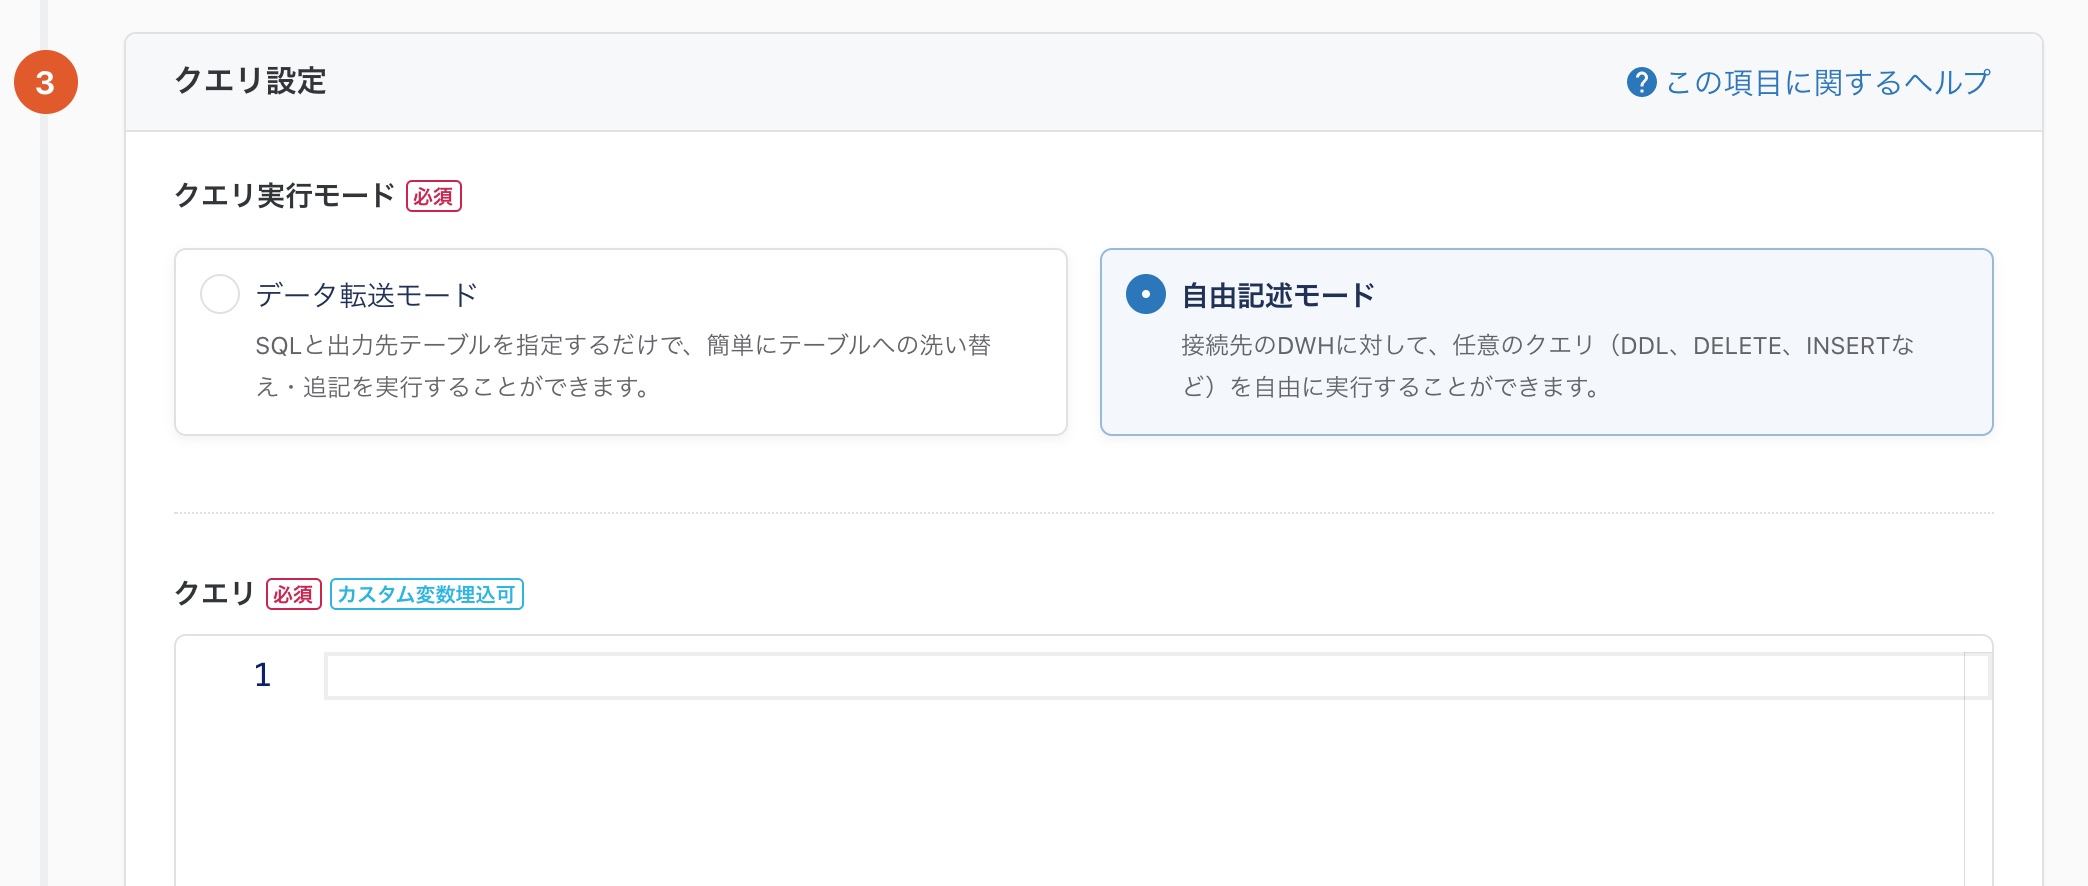The width and height of the screenshot is (2088, 886).
Task: Click the 必須 badge next to クエリ
Action: (x=293, y=594)
